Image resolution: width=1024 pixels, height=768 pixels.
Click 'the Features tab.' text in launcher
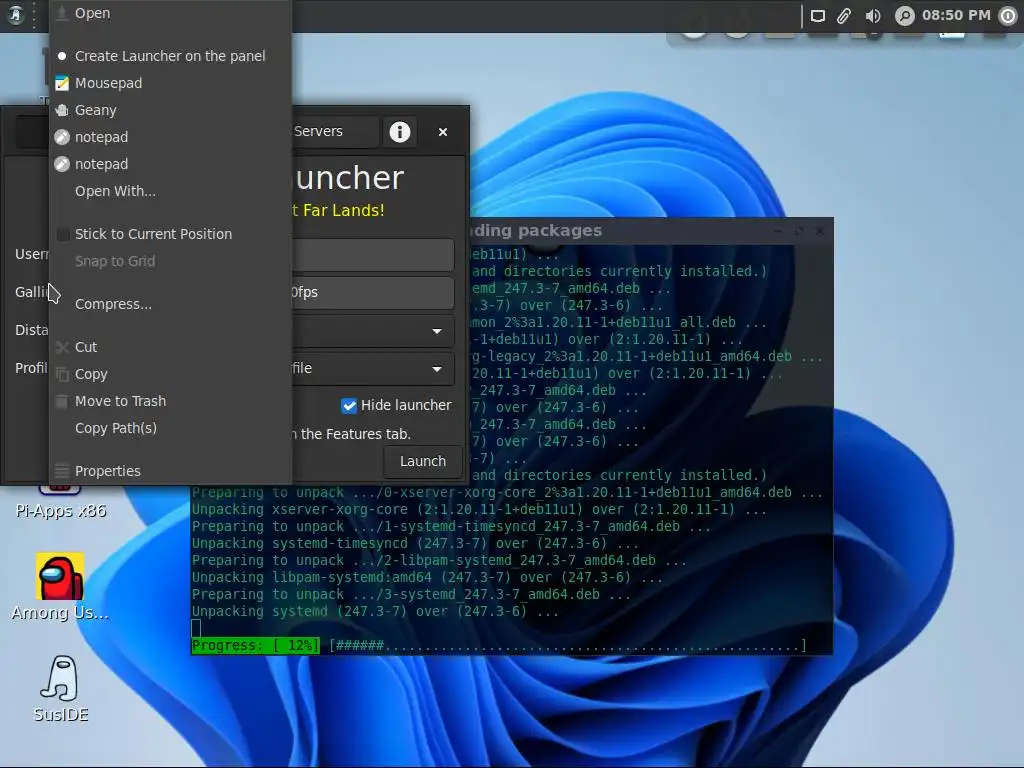(355, 434)
